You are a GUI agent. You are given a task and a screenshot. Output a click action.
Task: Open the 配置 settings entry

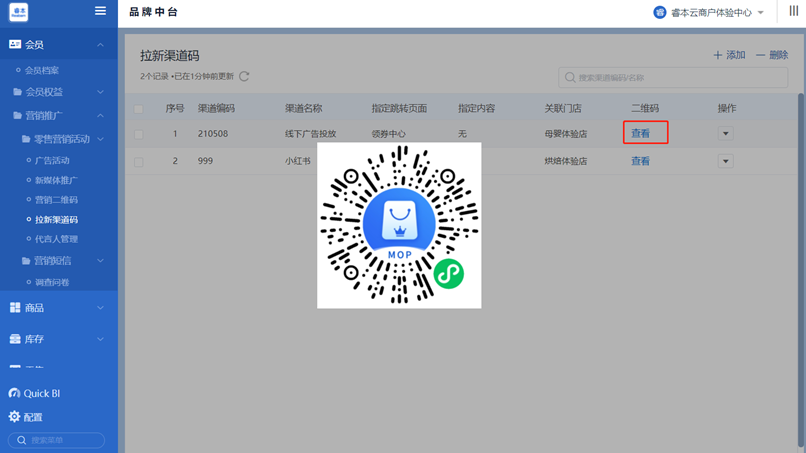[x=33, y=417]
